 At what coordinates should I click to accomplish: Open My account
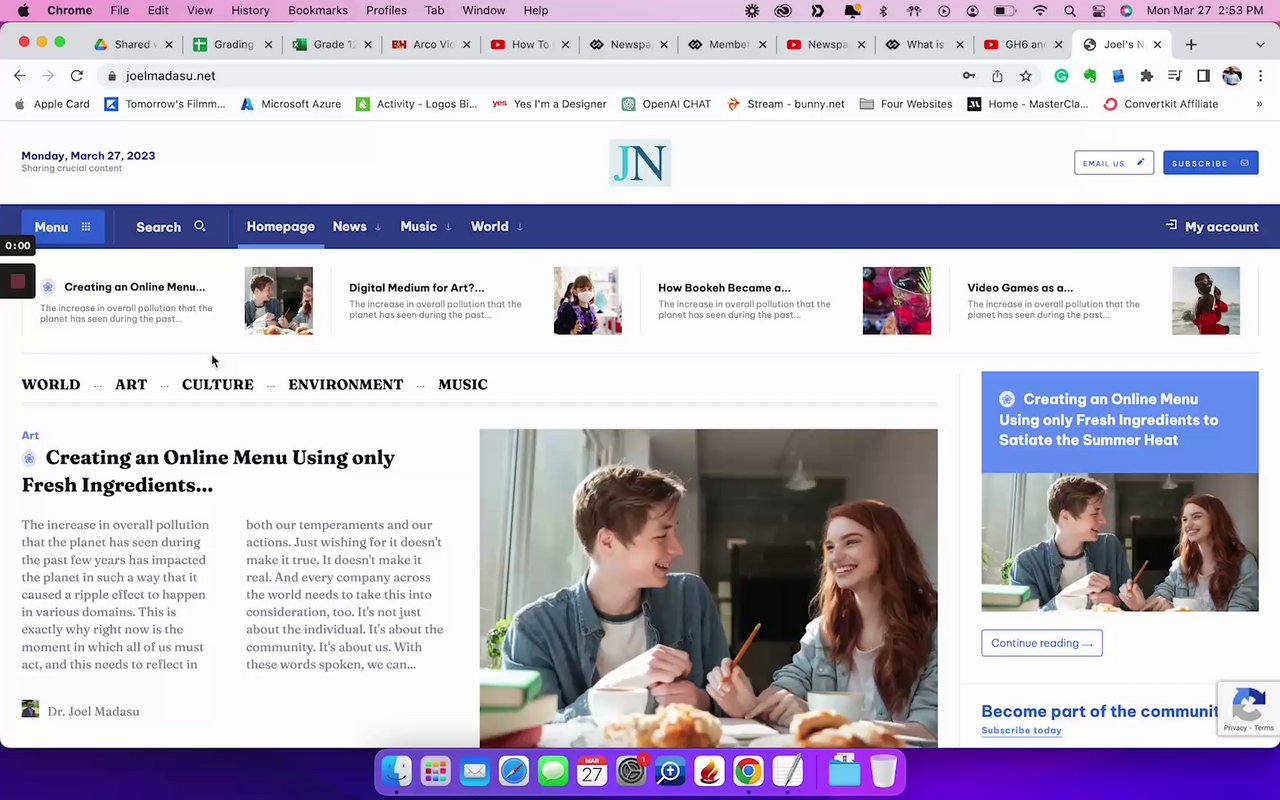click(1212, 227)
